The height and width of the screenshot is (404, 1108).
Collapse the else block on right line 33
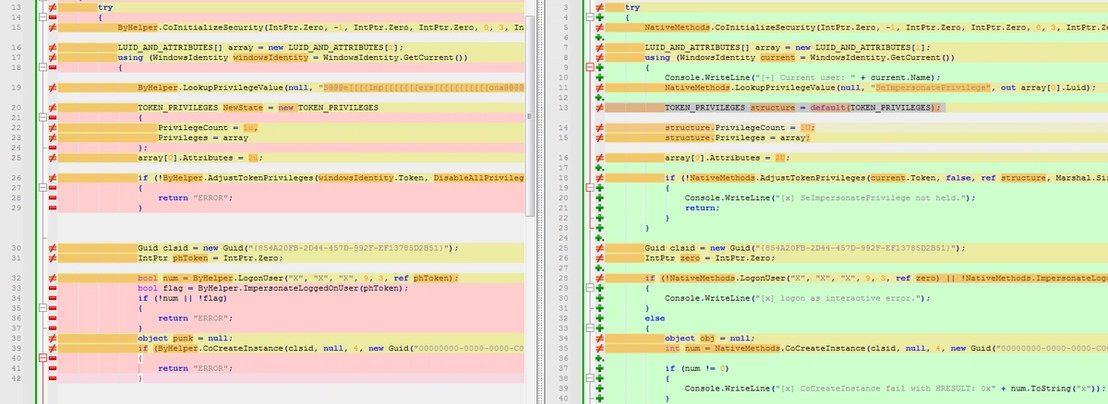(591, 328)
